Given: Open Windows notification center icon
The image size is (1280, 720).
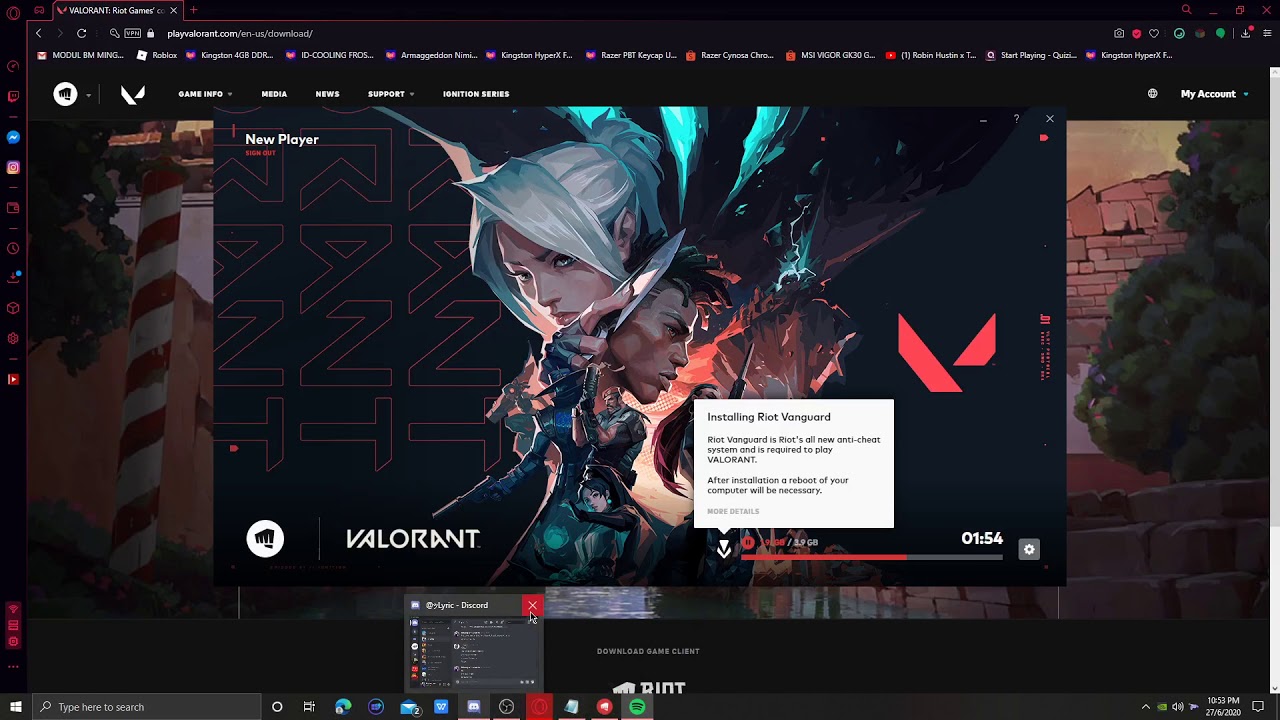Looking at the screenshot, I should [1258, 707].
